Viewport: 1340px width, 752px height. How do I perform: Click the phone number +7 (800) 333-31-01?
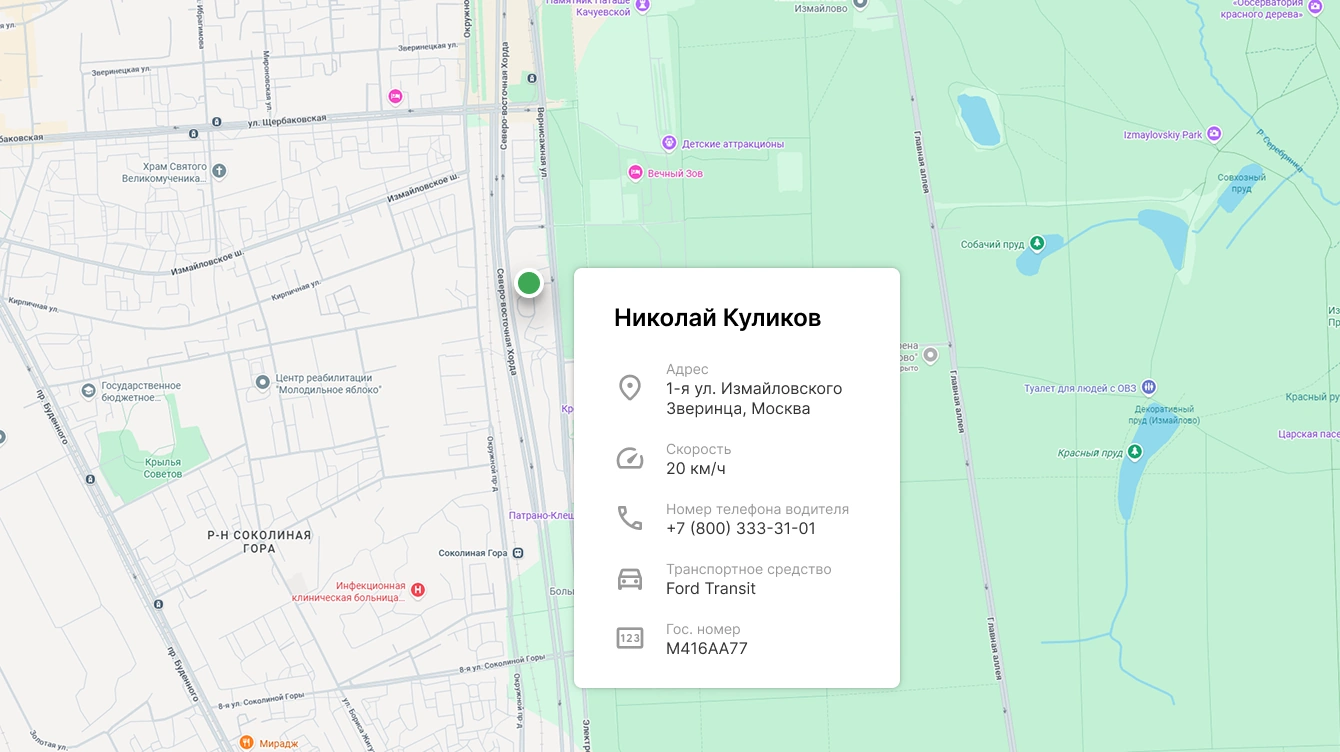coord(741,528)
